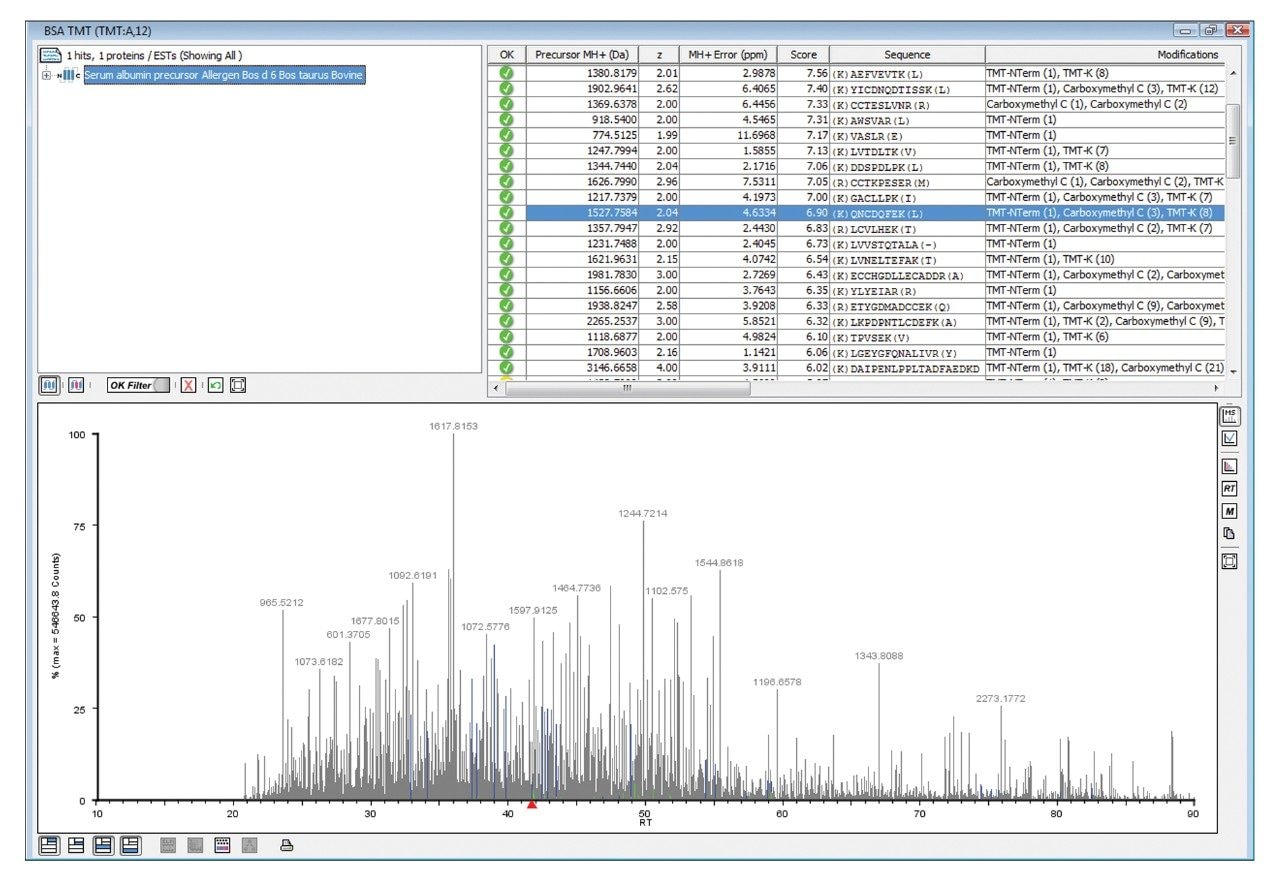Click the checkmark chart icon on the right toolbar
This screenshot has width=1280, height=883.
1230,438
